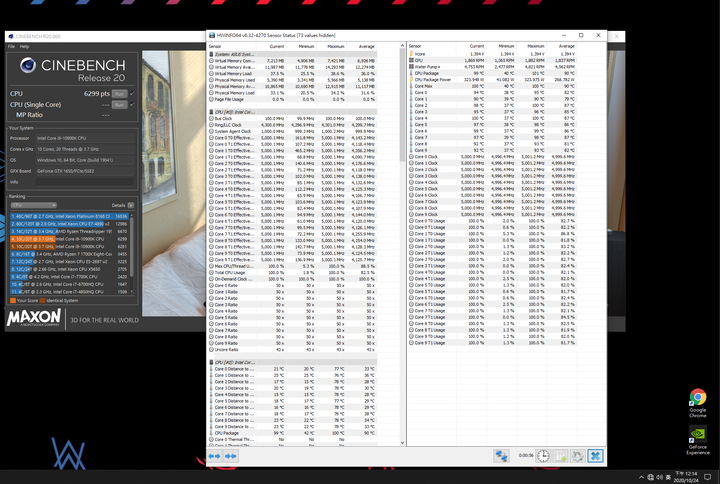Click the Virtual Memory Load sensor icon
This screenshot has width=720, height=484.
coord(212,73)
